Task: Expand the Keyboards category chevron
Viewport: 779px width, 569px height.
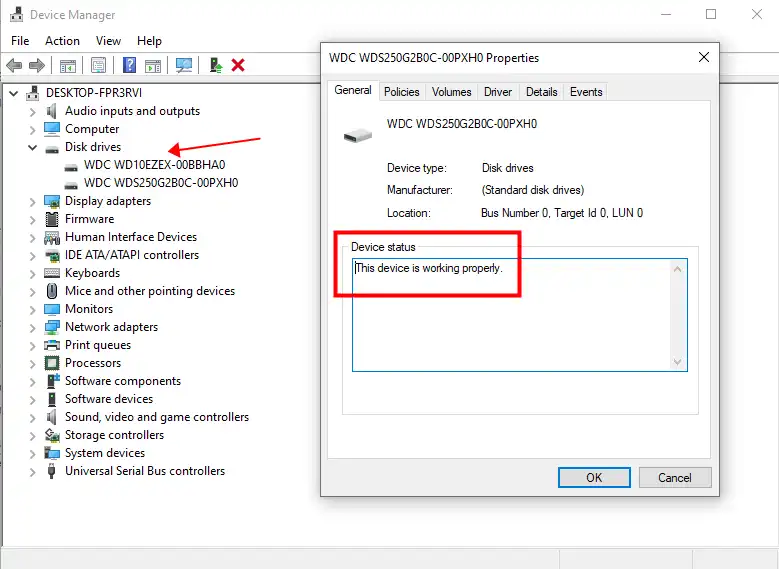Action: 32,273
